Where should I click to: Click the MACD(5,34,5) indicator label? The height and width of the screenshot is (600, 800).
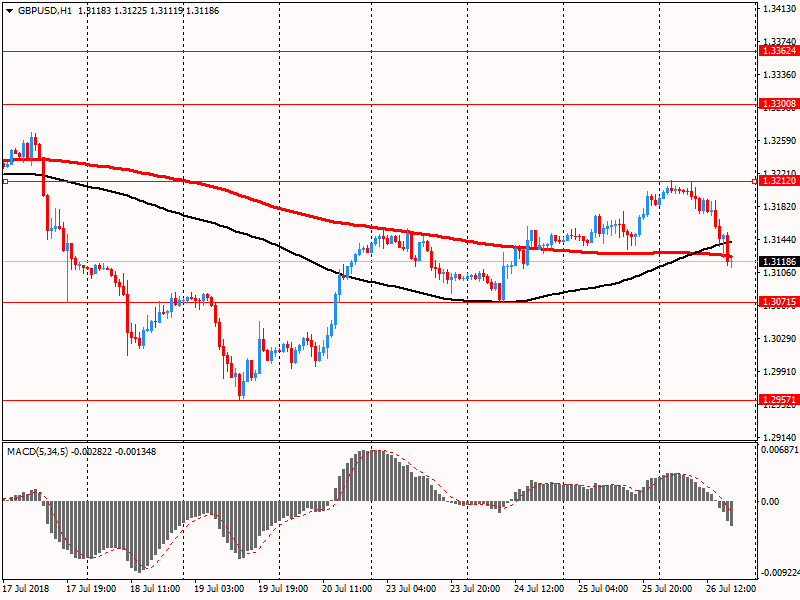(37, 452)
